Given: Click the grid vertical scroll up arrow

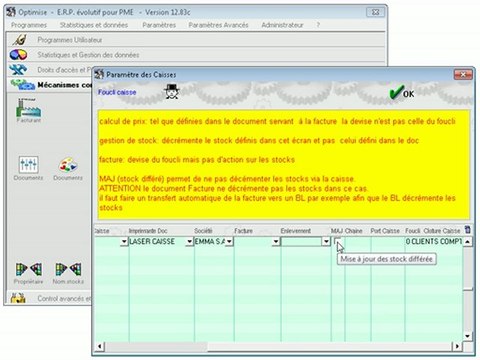Looking at the screenshot, I should pyautogui.click(x=468, y=241).
